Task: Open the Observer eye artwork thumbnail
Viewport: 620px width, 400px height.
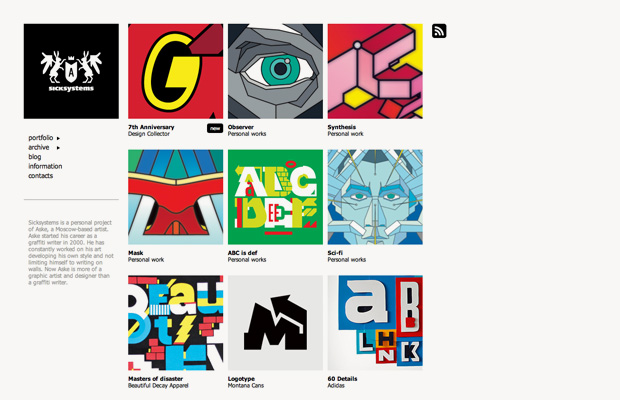Action: (275, 71)
